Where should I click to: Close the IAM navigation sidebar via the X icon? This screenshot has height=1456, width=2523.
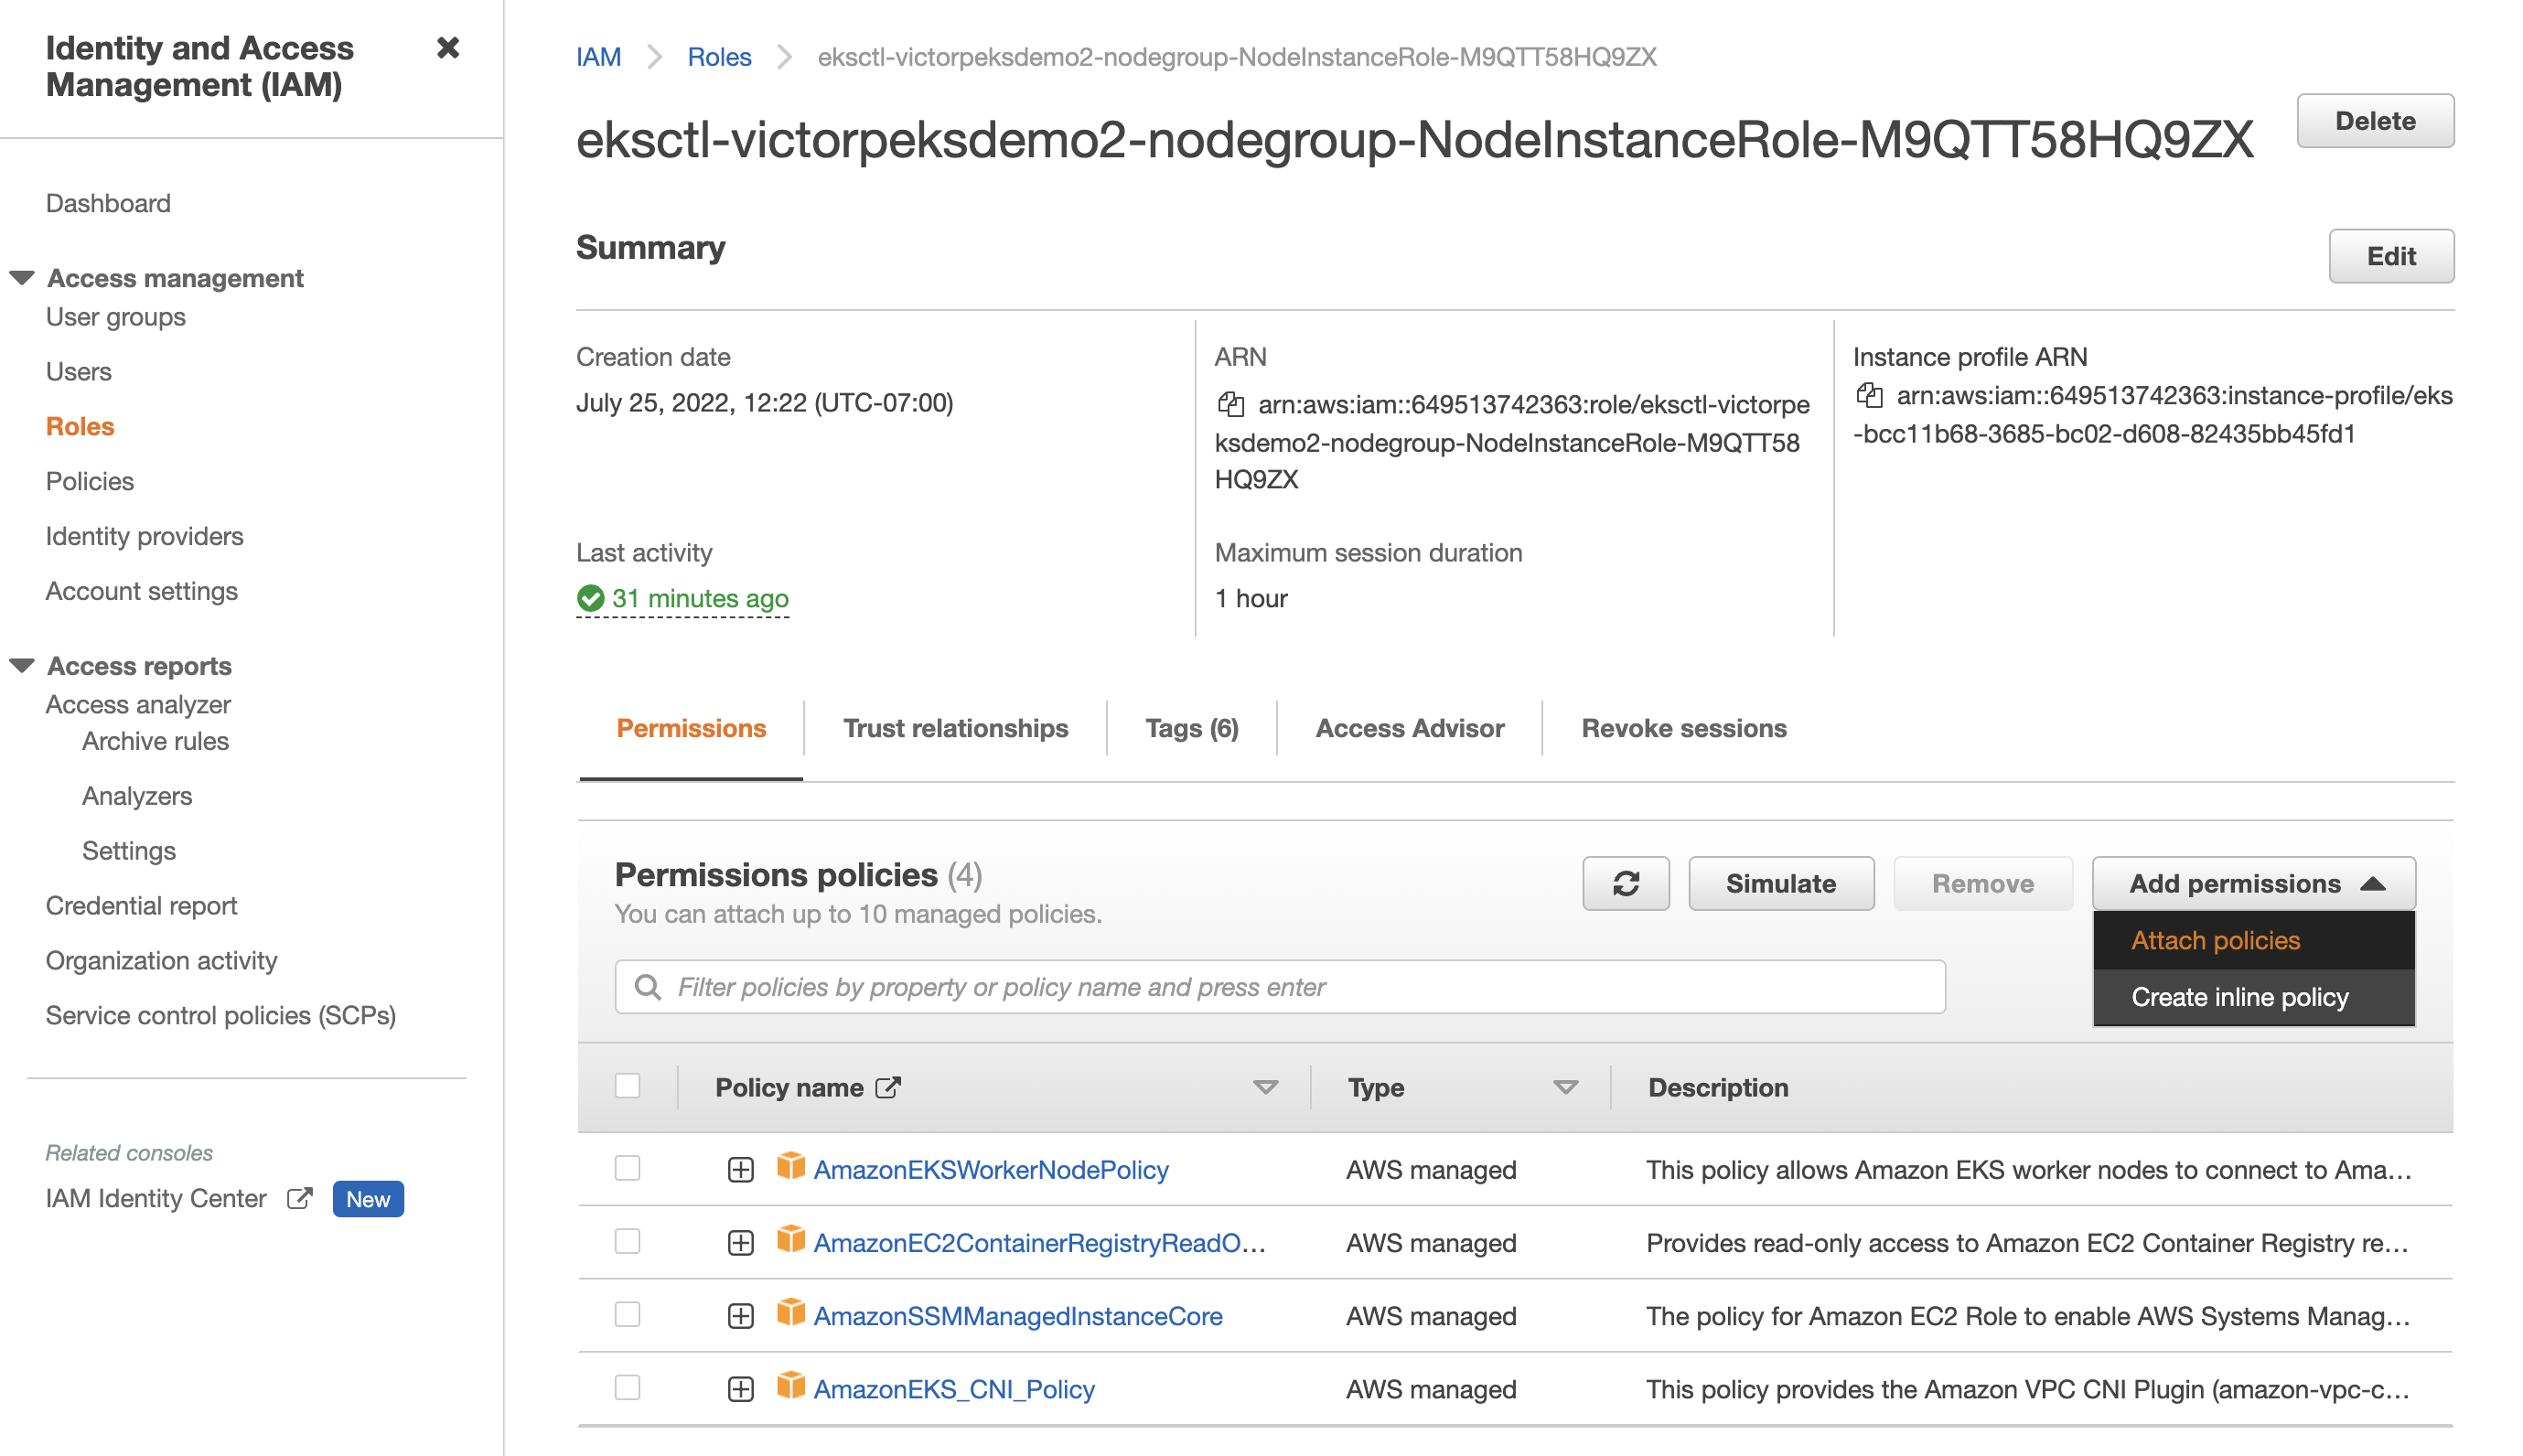448,48
